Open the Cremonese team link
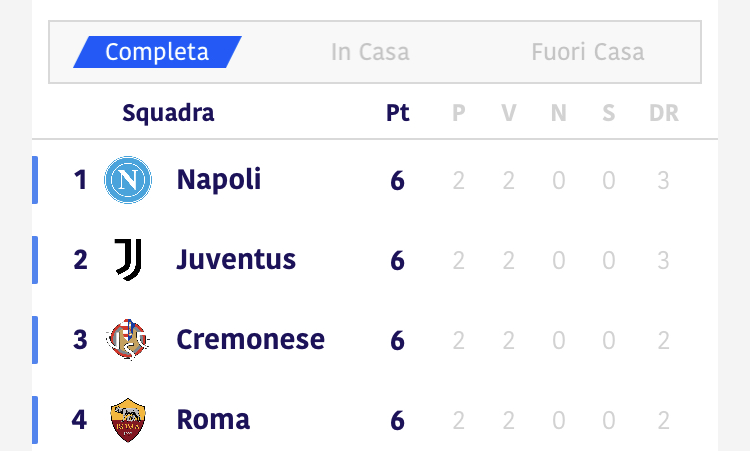 click(x=250, y=340)
